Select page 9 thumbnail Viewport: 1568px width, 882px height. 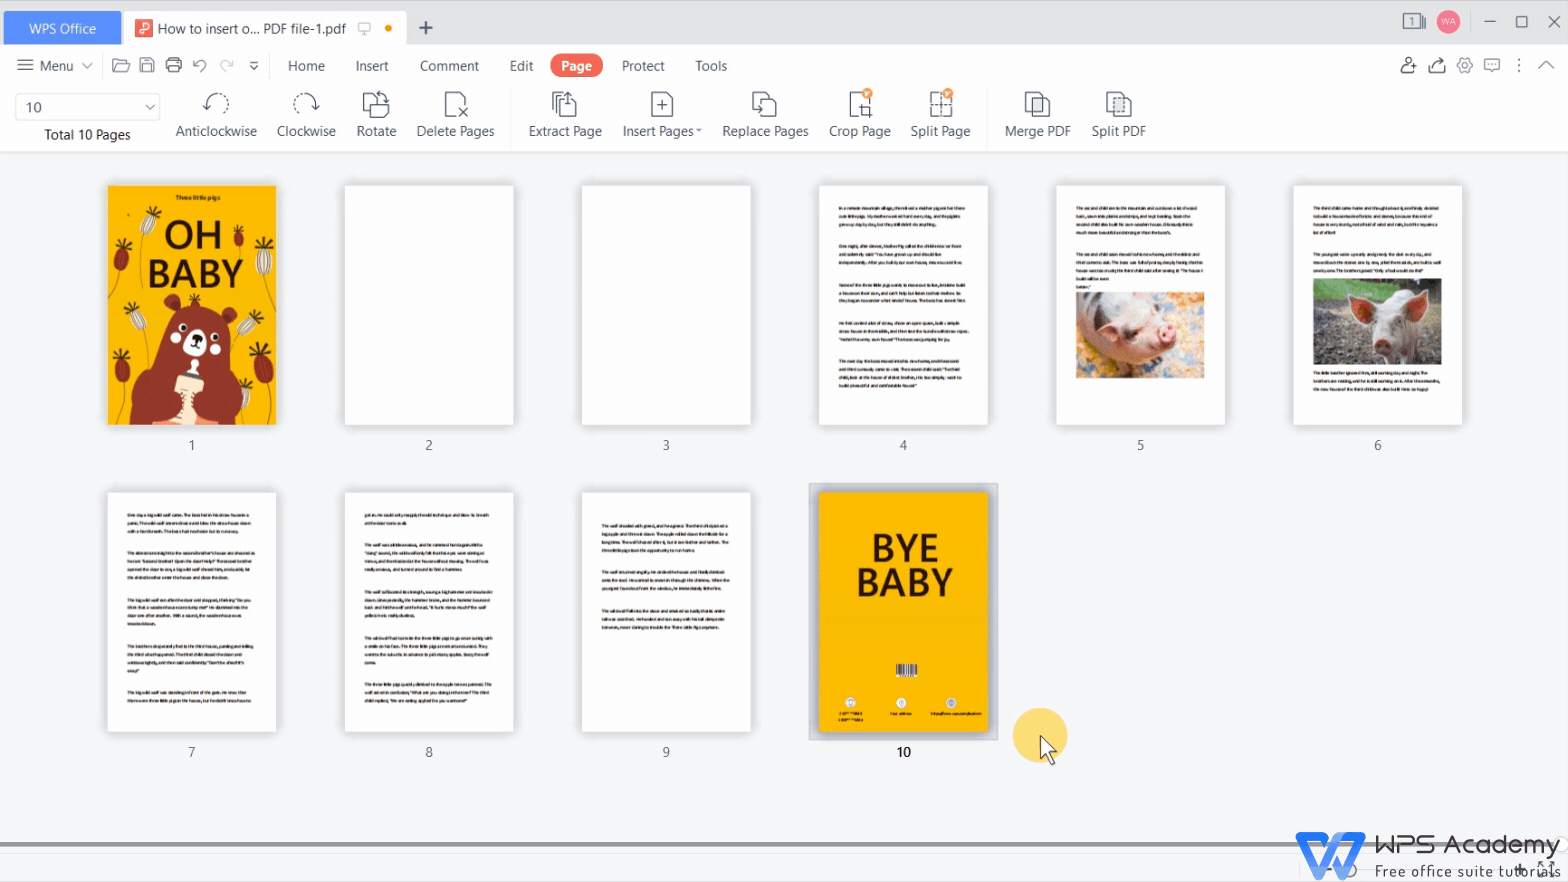(666, 612)
